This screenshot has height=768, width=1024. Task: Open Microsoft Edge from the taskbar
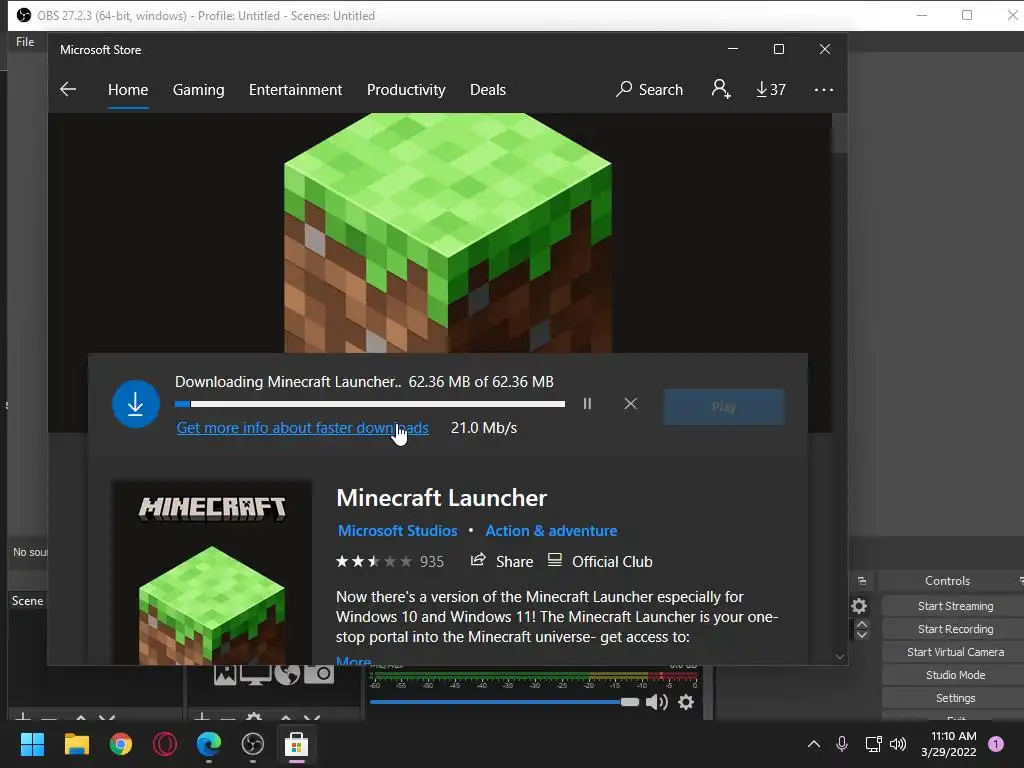point(209,744)
